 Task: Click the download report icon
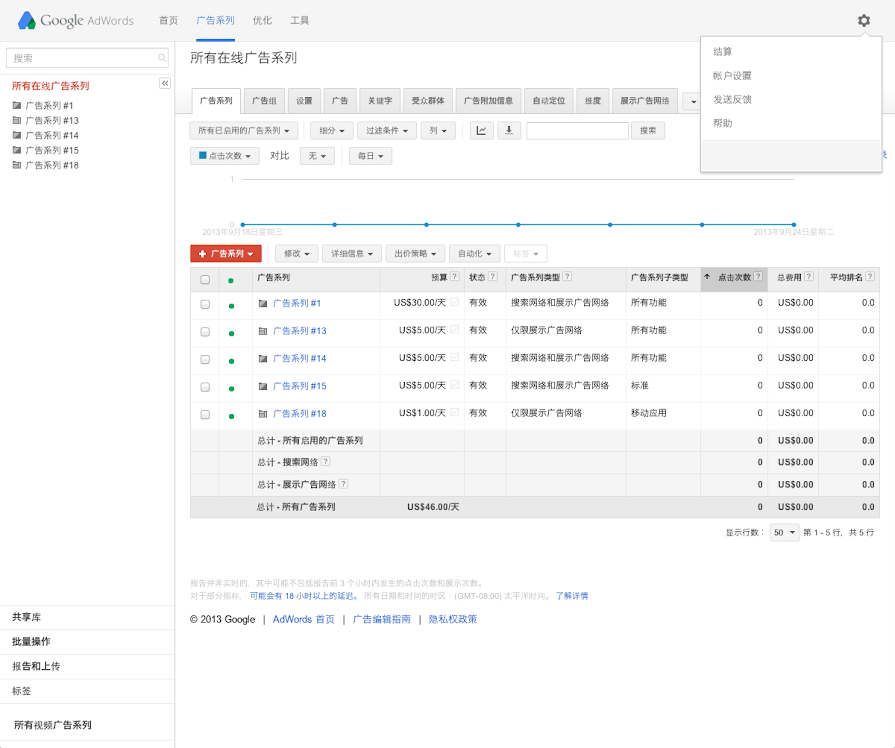click(510, 130)
